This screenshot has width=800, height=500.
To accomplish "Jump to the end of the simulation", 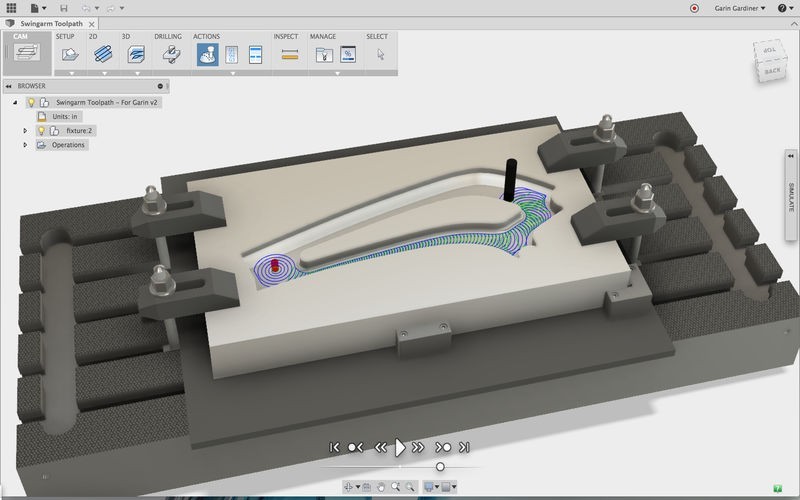I will [x=465, y=447].
